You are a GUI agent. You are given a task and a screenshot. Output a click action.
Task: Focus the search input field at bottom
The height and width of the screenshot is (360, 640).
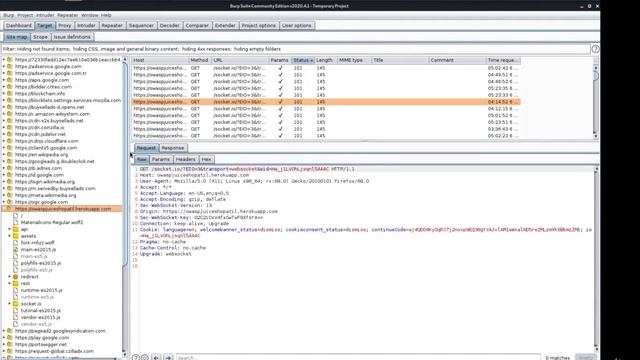pos(358,358)
